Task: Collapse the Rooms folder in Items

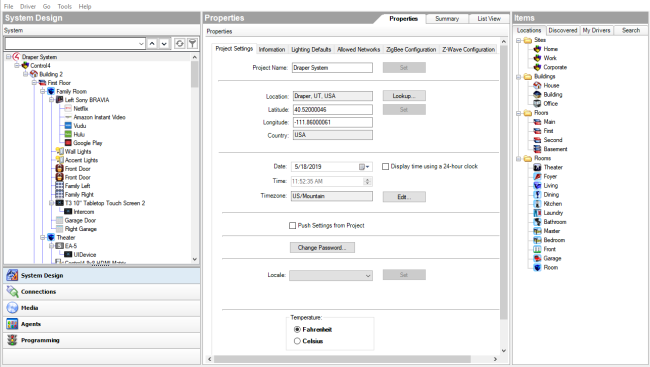Action: pyautogui.click(x=519, y=158)
